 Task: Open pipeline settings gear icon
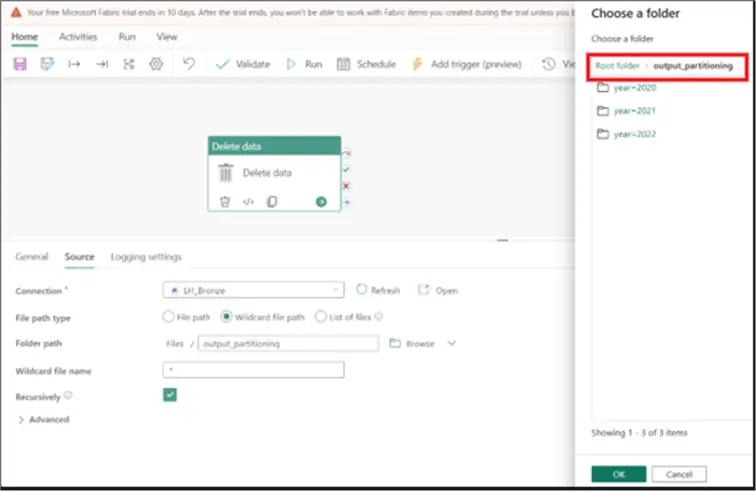click(156, 64)
